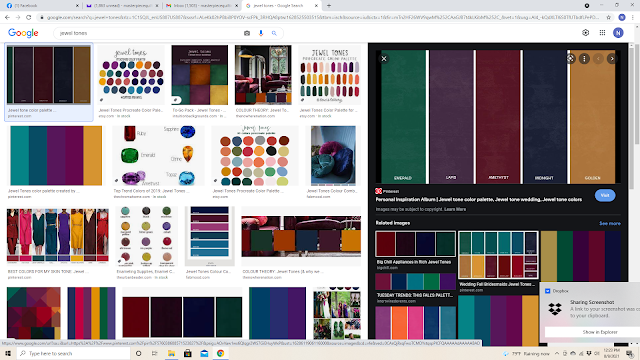Open the preview's three-dot more menu
Viewport: 640px width, 360px height.
584,59
